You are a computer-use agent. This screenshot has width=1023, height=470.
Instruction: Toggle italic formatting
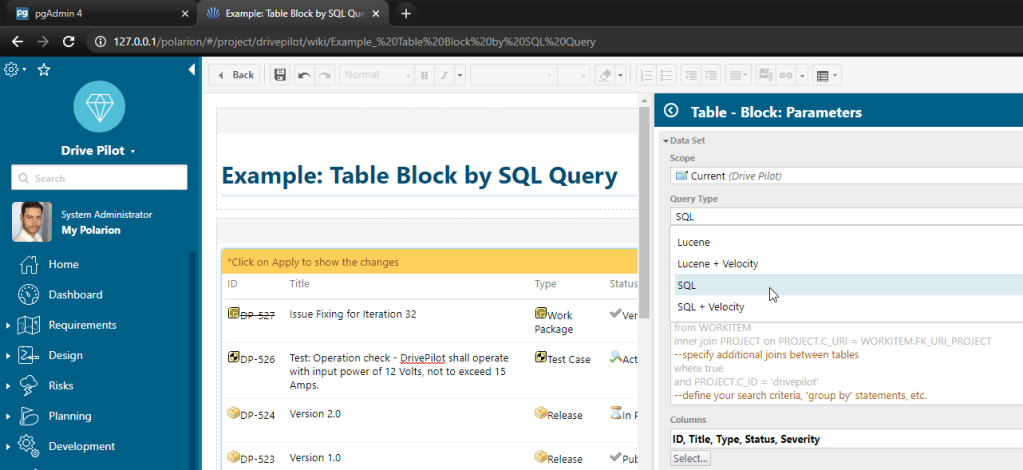(445, 75)
